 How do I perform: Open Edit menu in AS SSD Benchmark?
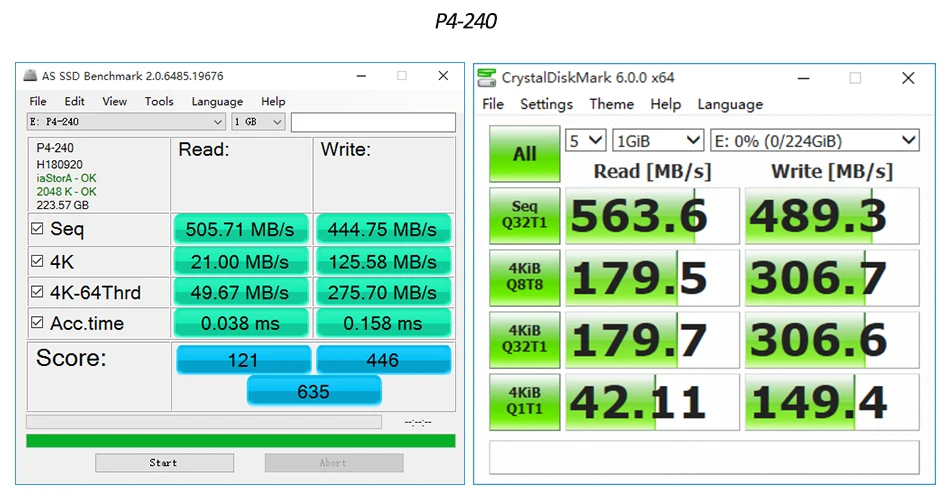[x=75, y=101]
